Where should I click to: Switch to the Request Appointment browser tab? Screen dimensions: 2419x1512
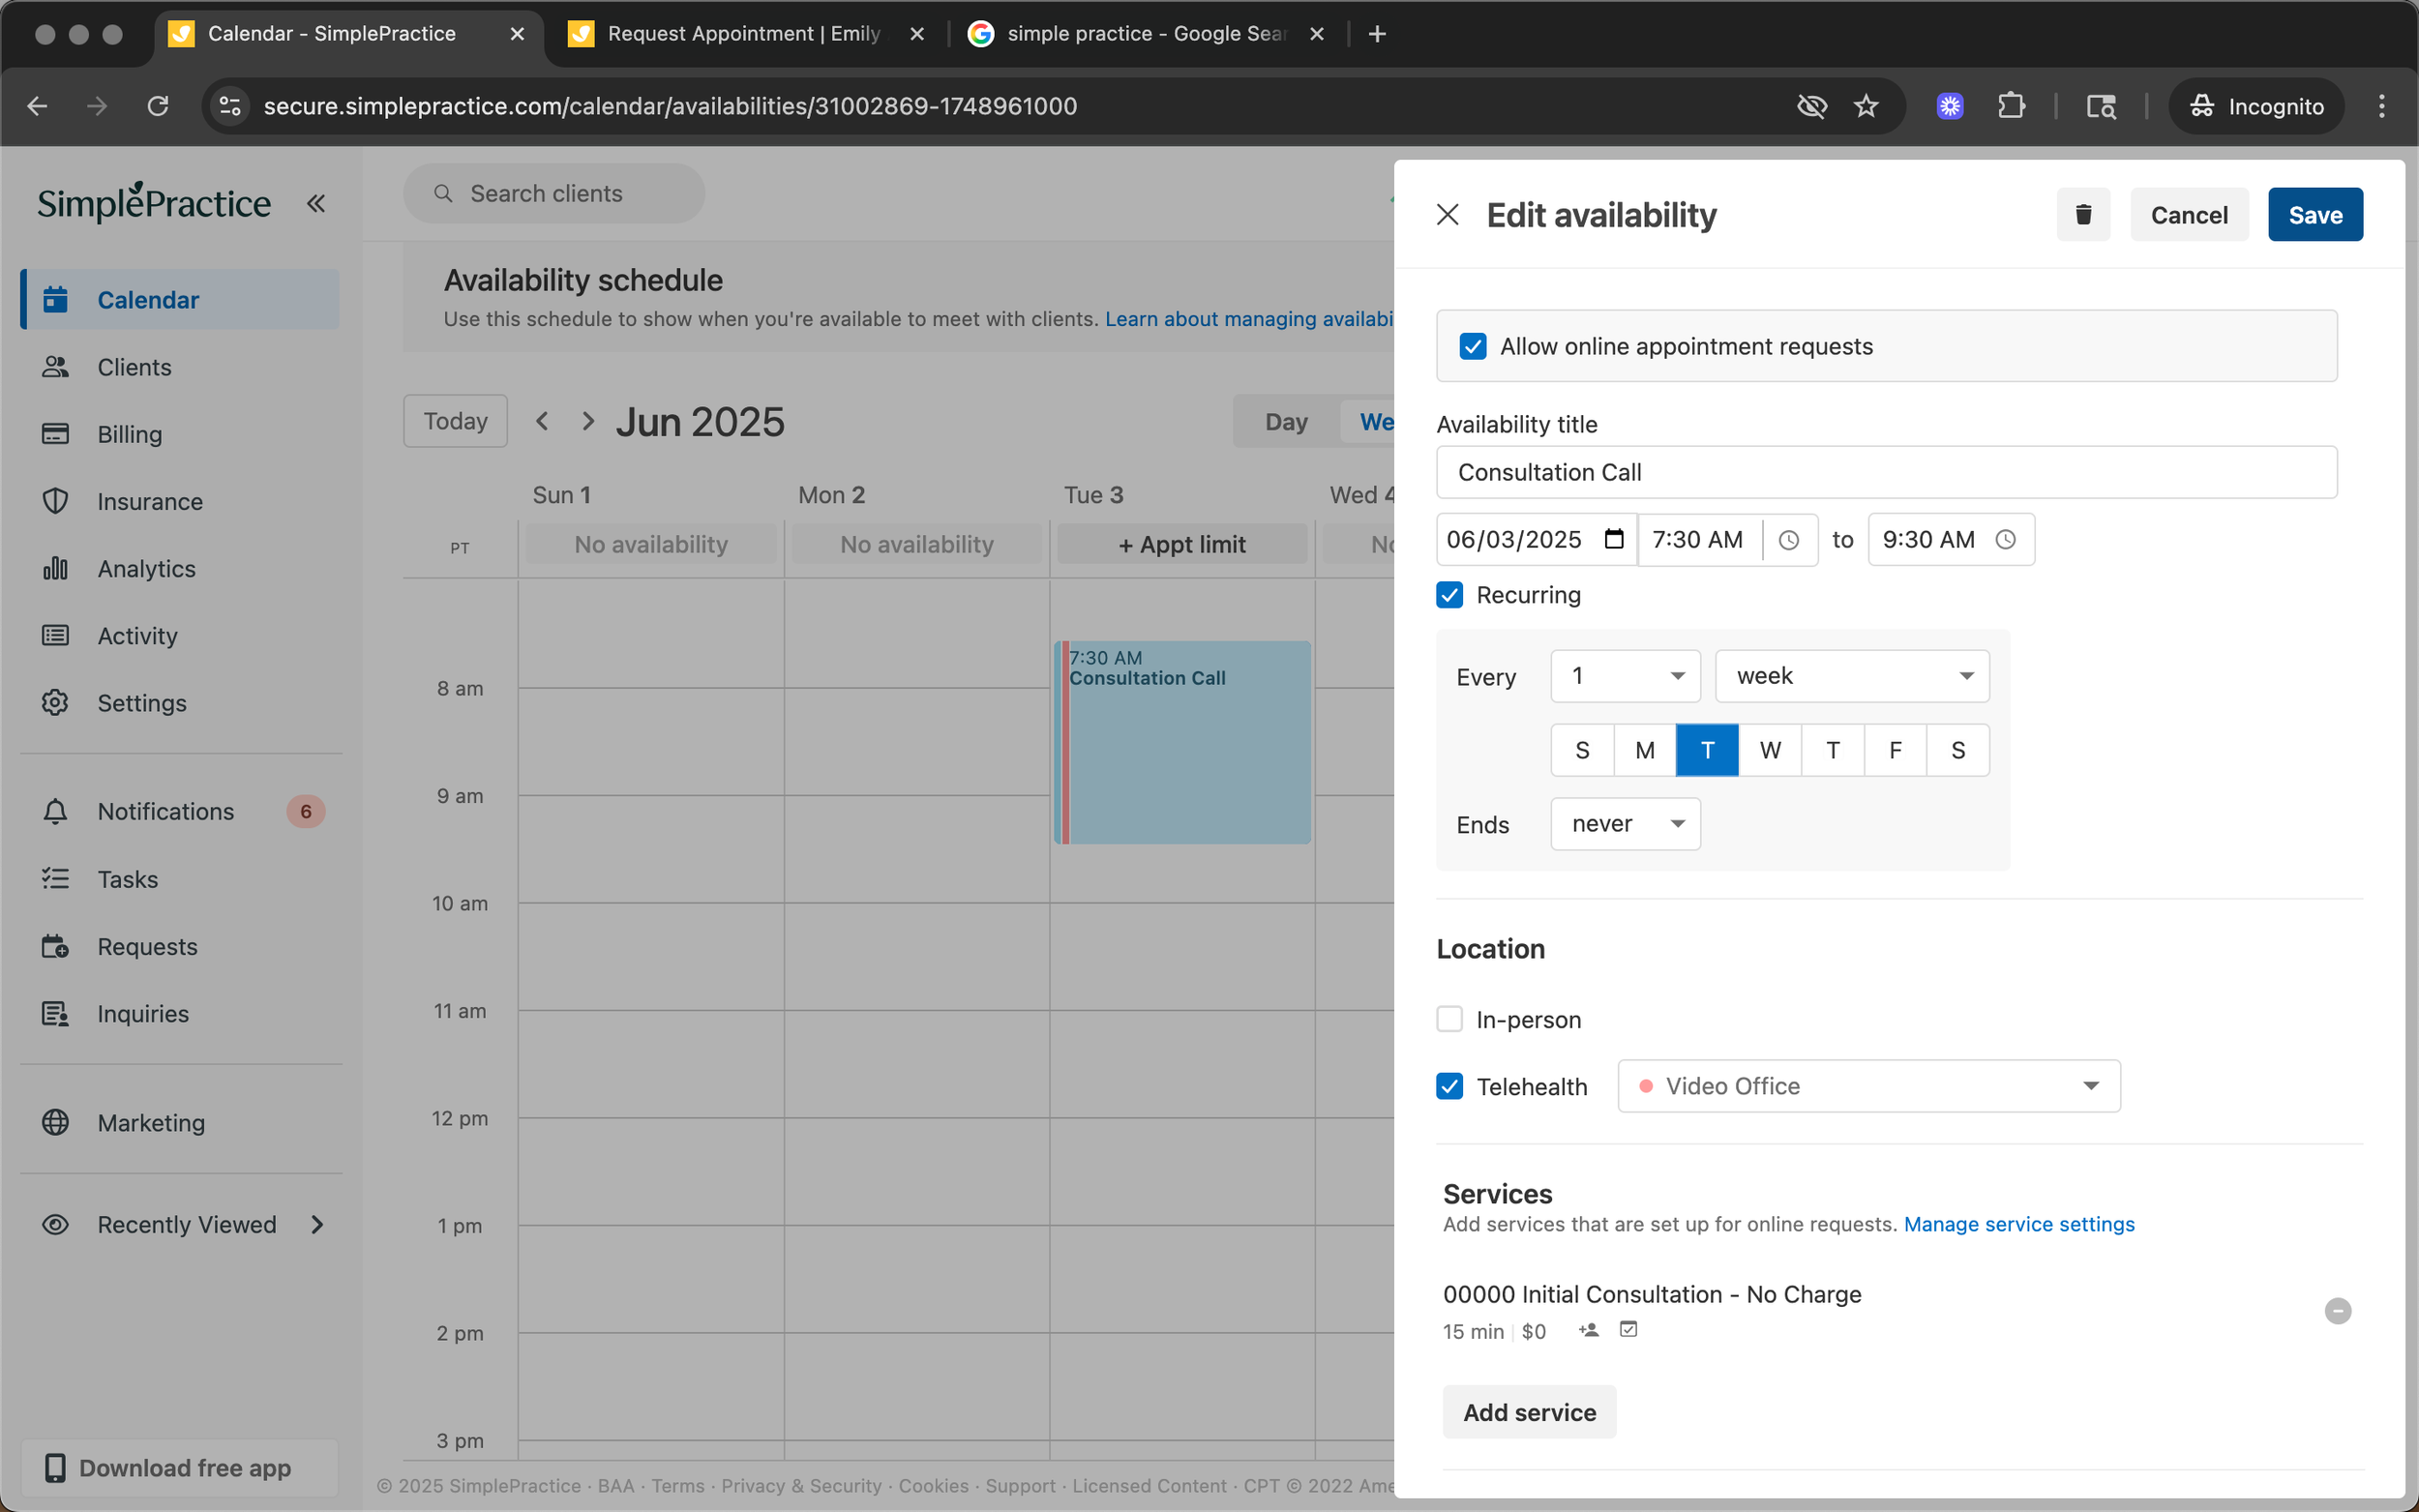743,34
